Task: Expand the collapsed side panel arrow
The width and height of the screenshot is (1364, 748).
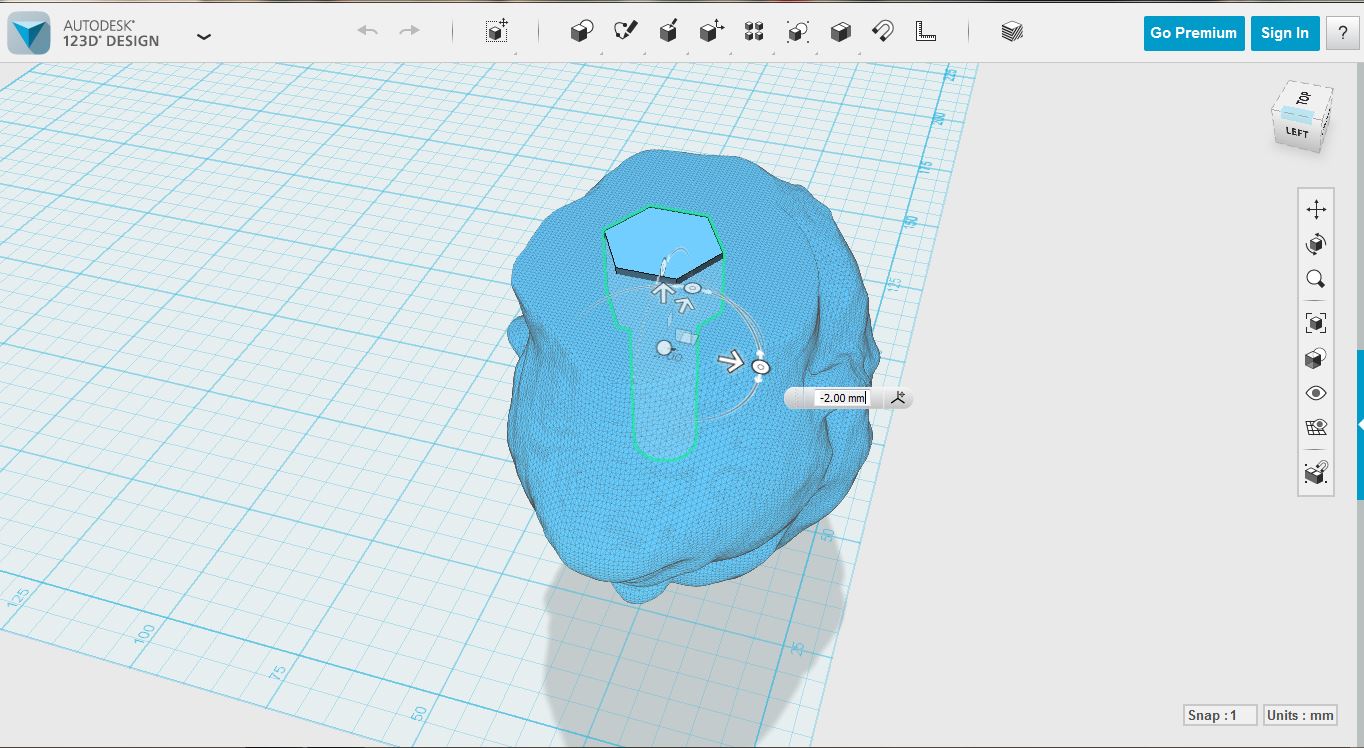Action: point(1360,425)
